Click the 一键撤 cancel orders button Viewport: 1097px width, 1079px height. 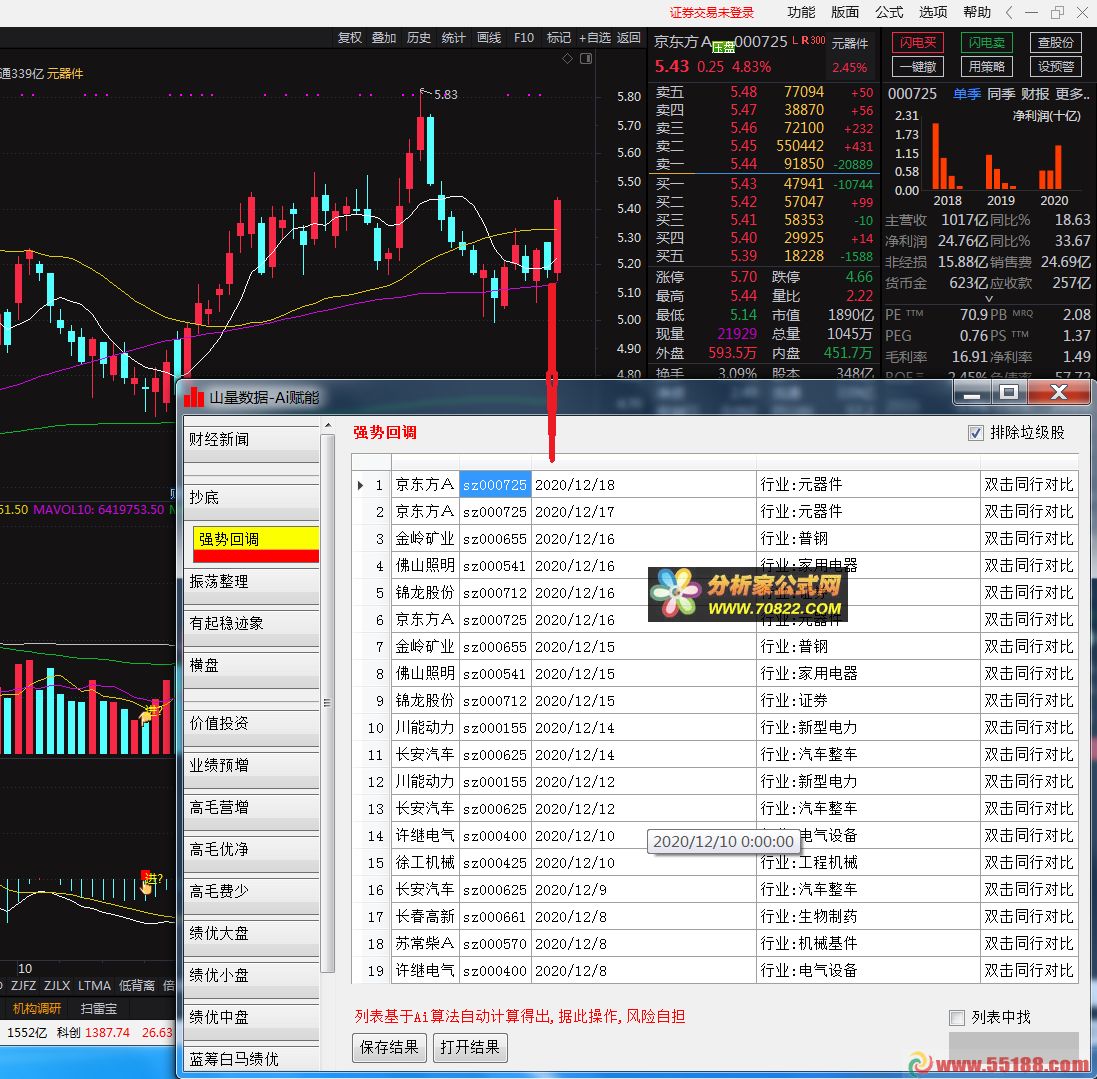click(918, 67)
